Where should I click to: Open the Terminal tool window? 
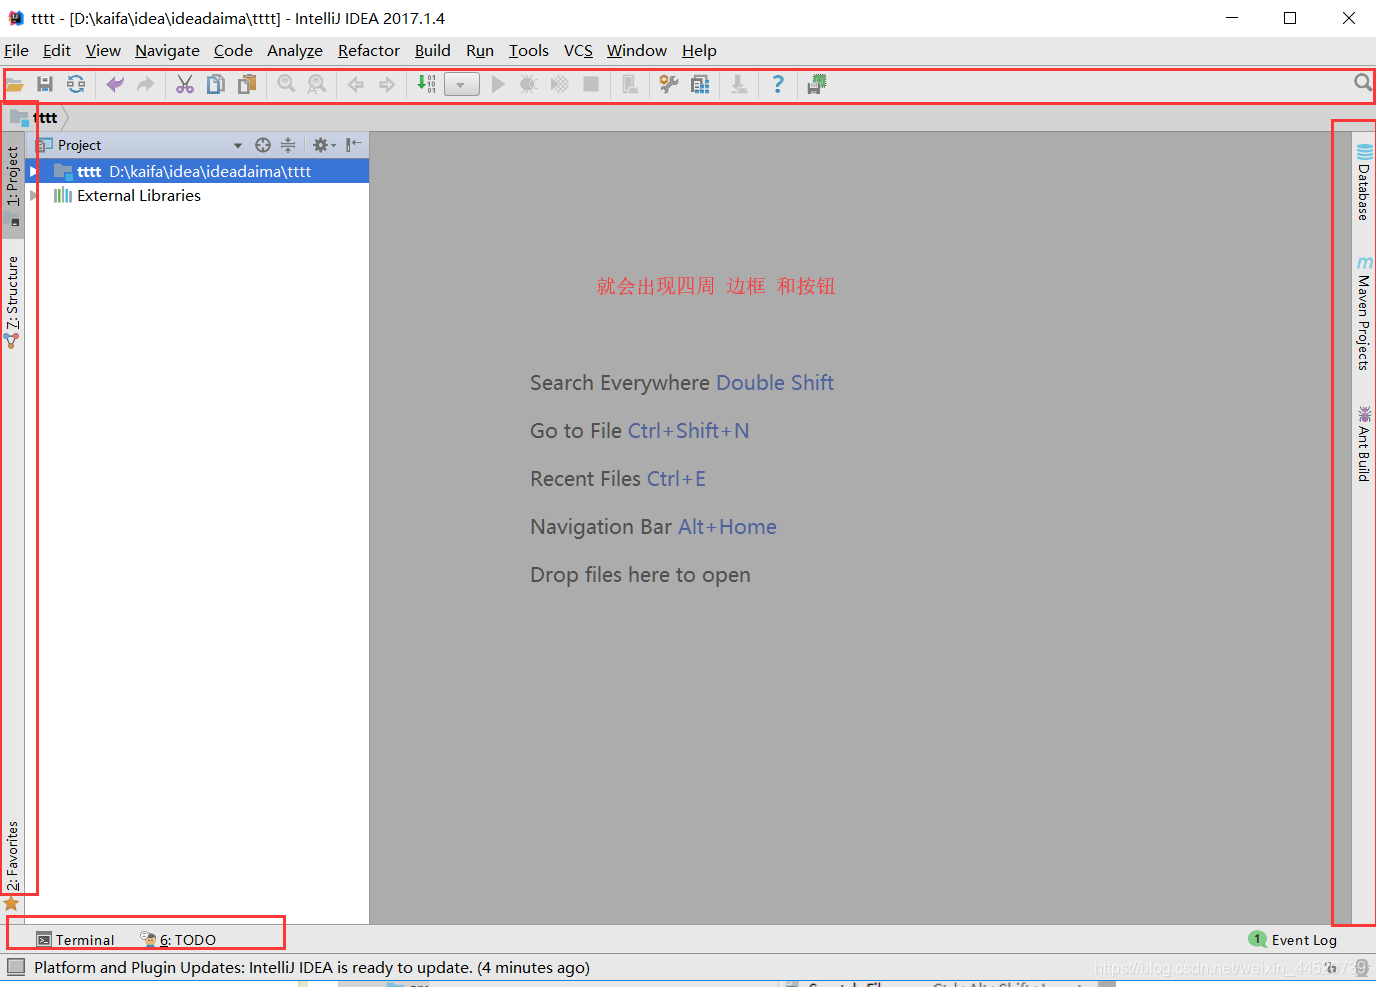(x=75, y=940)
